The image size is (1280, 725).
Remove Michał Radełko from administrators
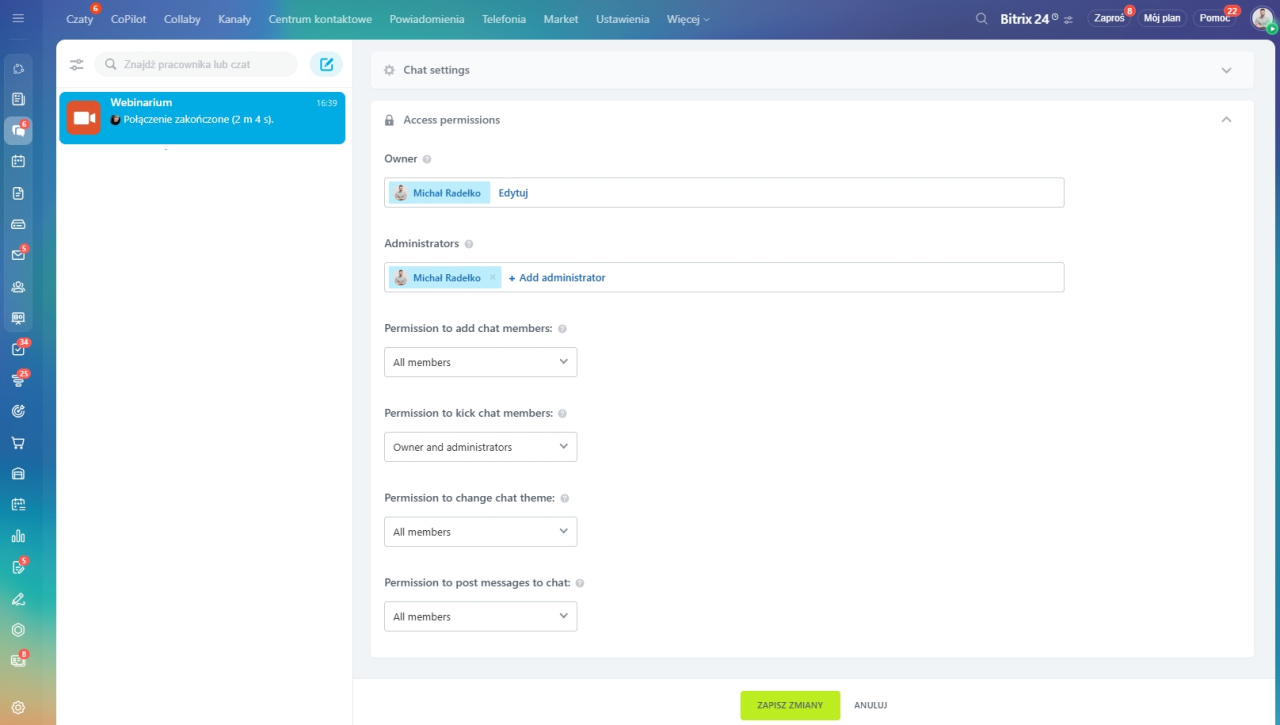pyautogui.click(x=492, y=277)
